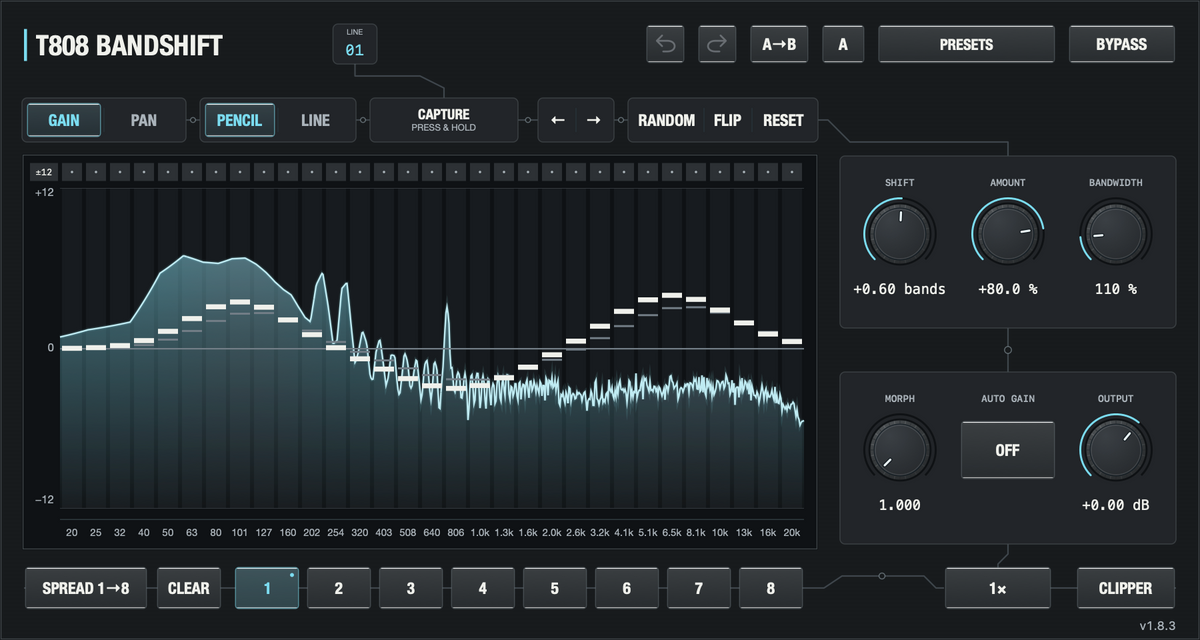Click SPREAD 1→8 button
The image size is (1200, 640).
tap(85, 588)
